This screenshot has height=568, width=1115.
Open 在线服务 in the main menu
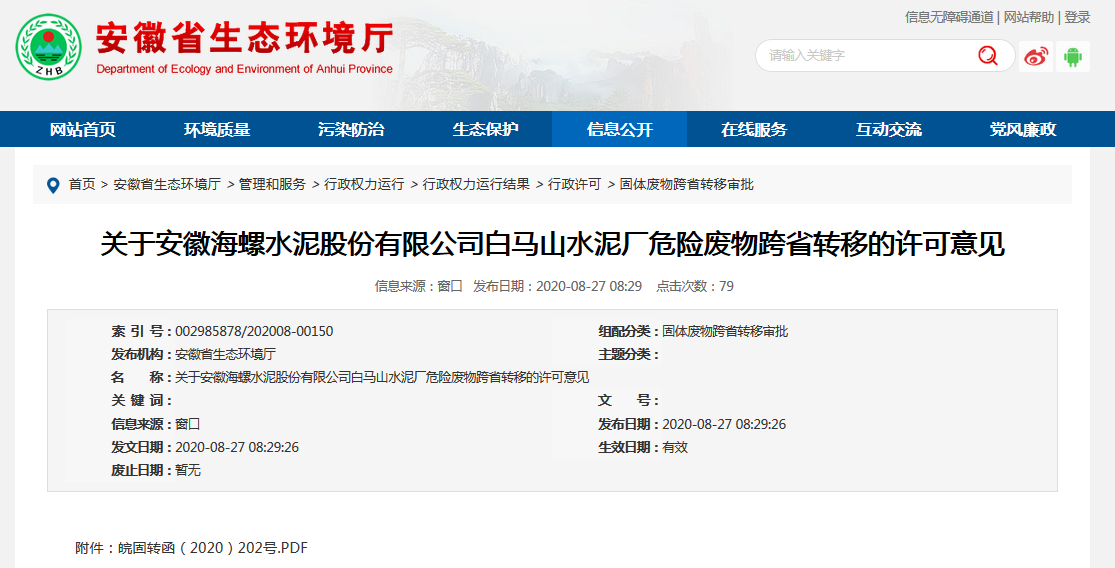click(754, 130)
